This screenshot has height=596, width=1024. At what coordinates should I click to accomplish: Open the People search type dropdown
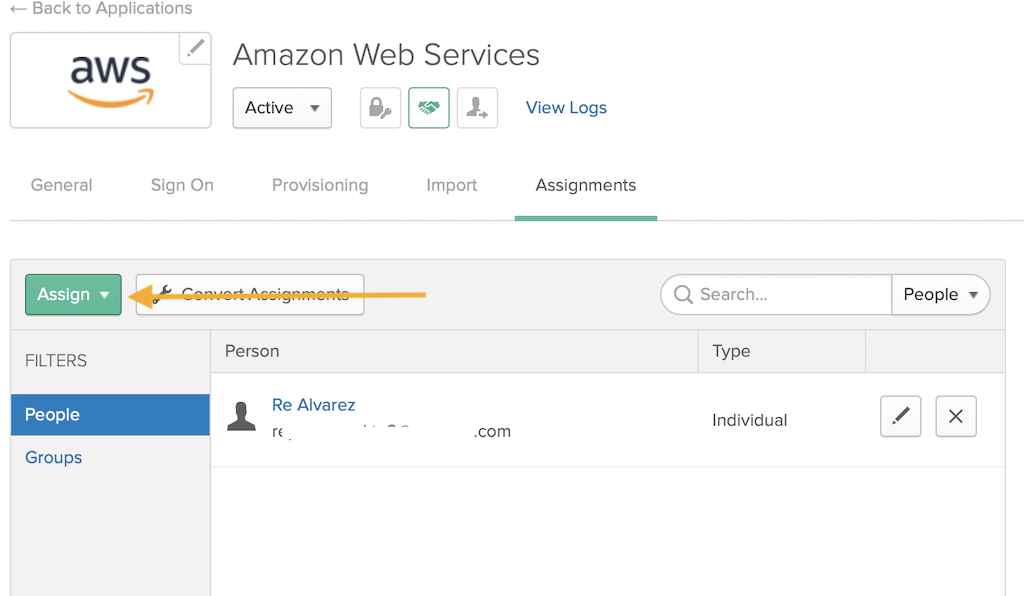click(940, 294)
